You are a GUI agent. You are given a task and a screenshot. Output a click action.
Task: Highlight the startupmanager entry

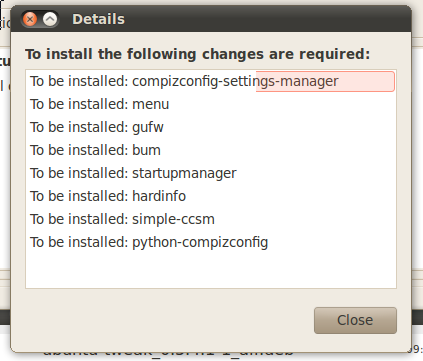[211, 173]
